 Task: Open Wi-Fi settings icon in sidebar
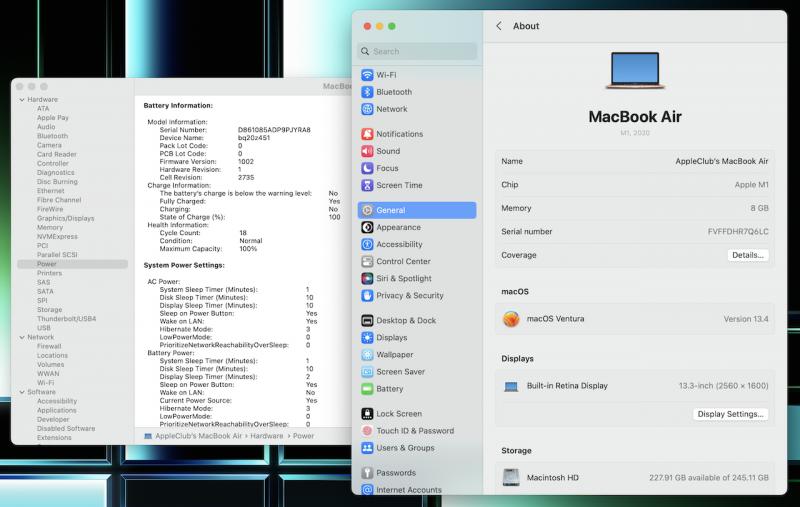pos(367,75)
